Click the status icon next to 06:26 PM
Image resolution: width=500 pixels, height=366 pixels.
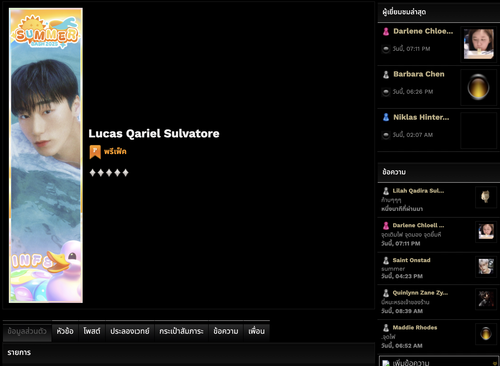(x=386, y=92)
